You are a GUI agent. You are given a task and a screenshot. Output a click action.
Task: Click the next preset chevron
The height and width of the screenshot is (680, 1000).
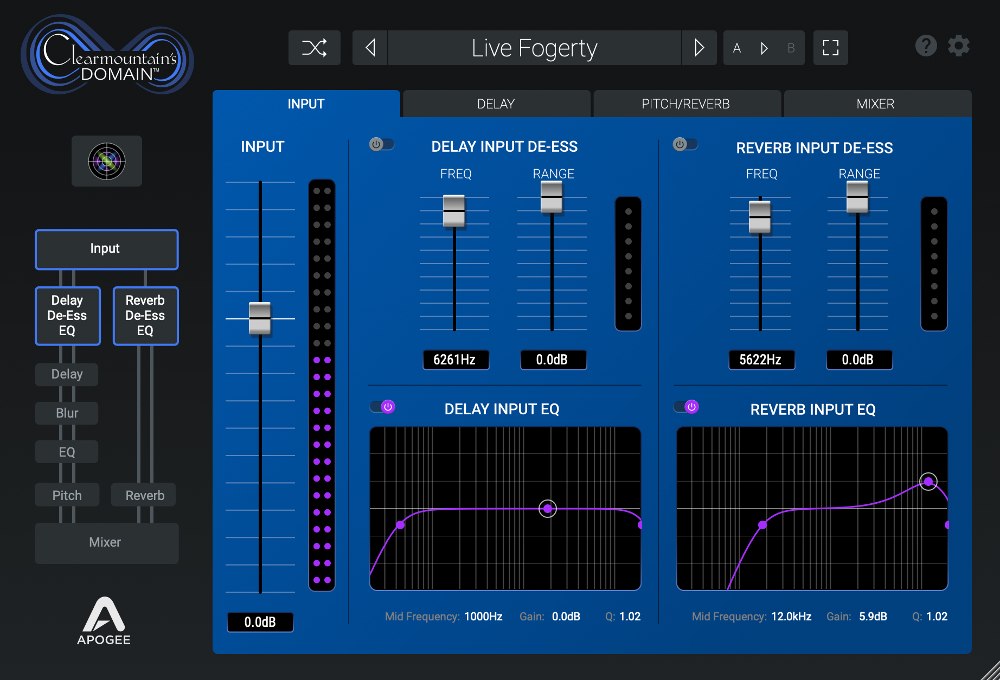click(x=699, y=47)
